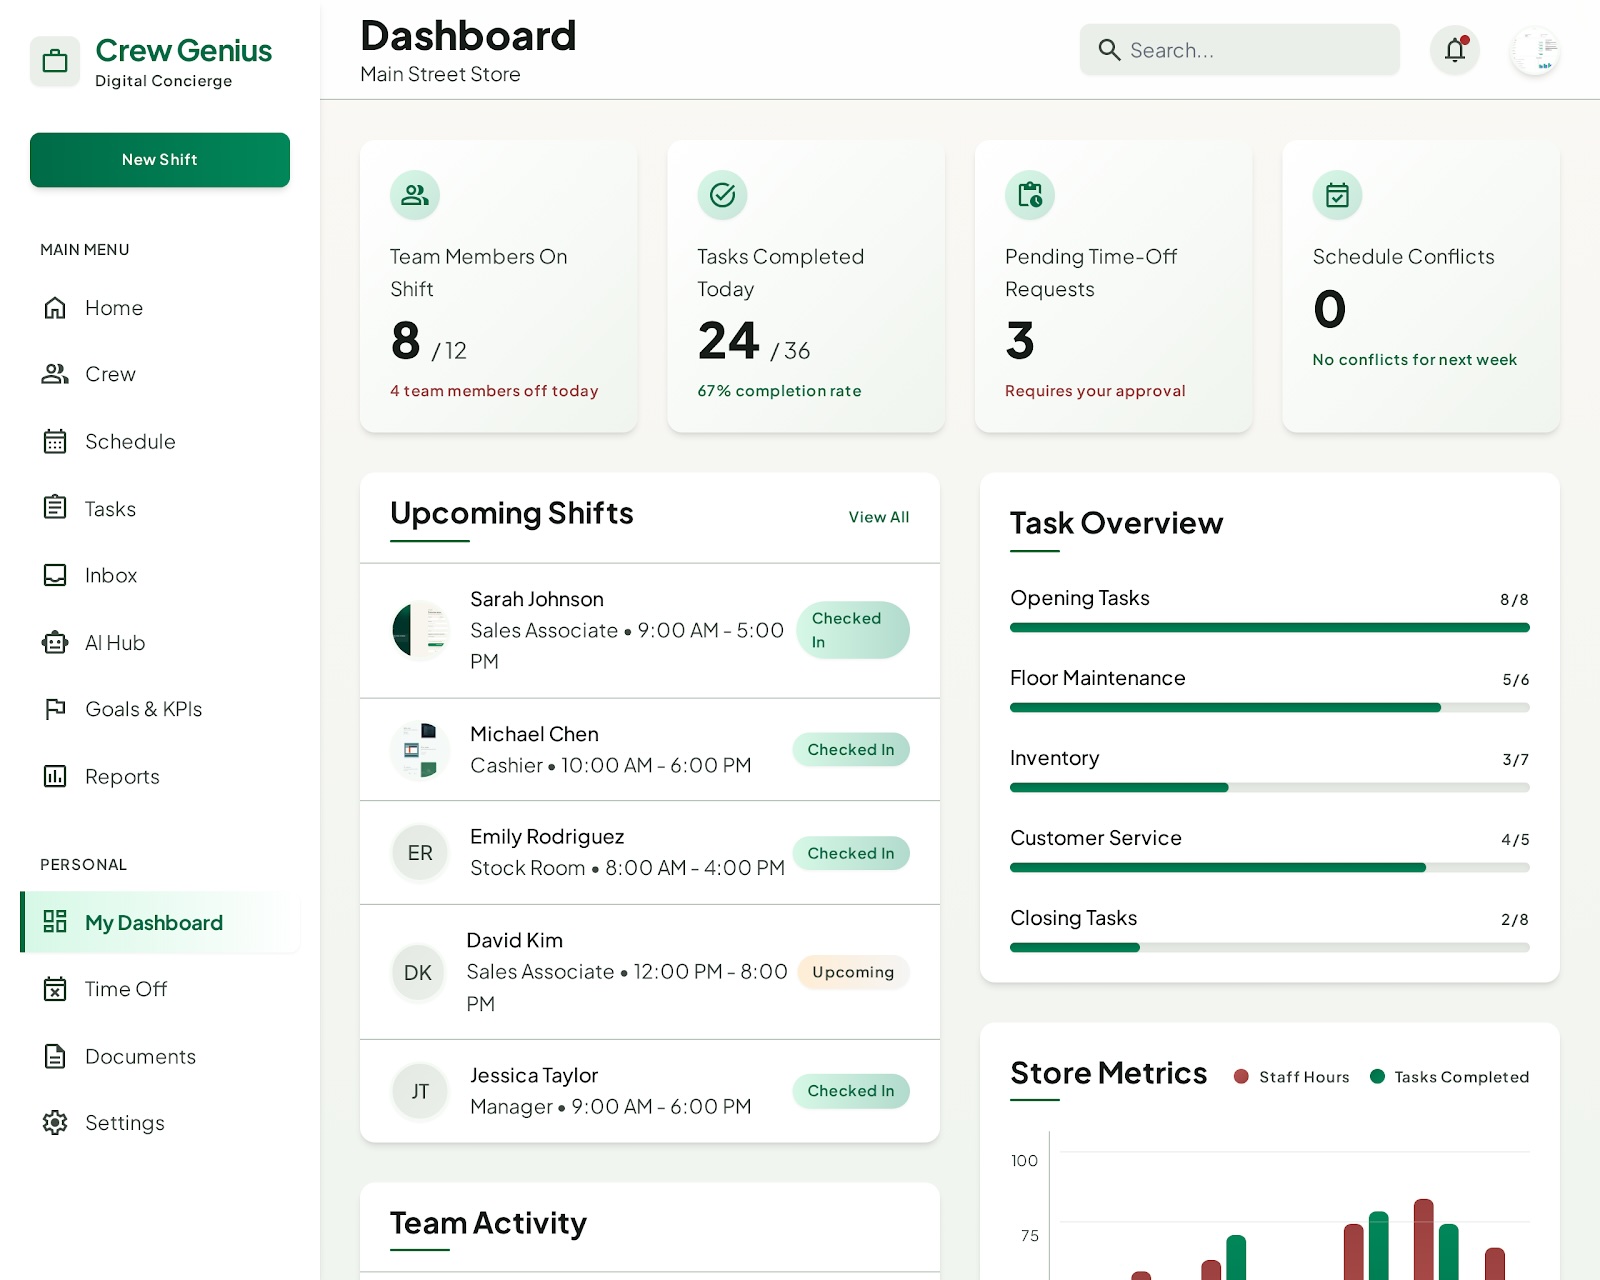Open the notifications bell

tap(1455, 50)
